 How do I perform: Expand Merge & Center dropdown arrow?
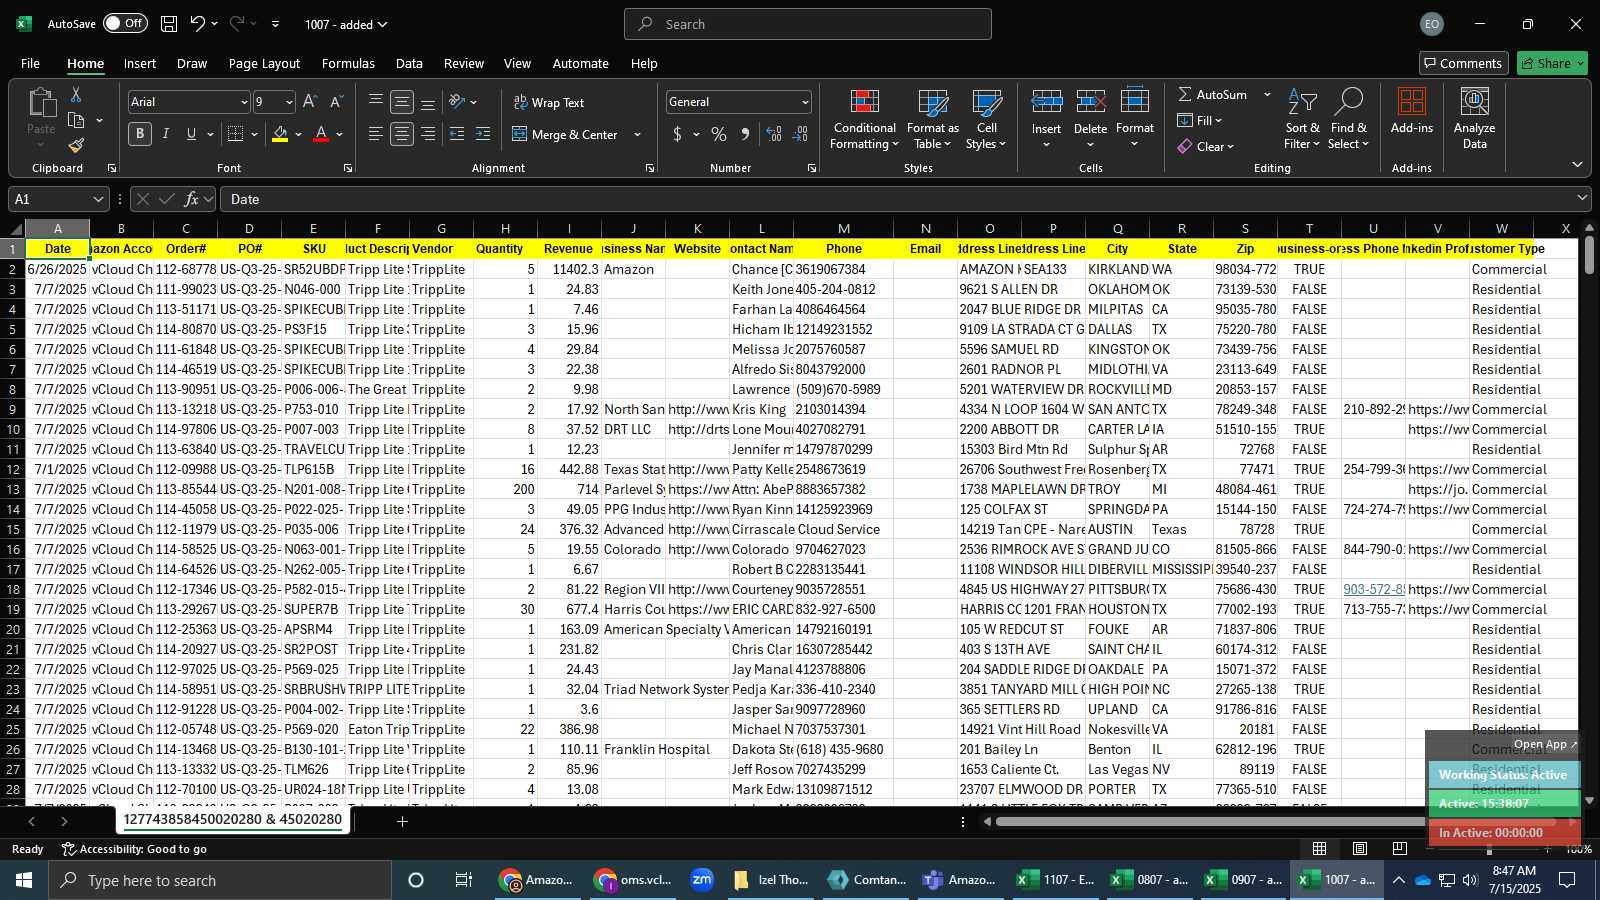[x=637, y=134]
